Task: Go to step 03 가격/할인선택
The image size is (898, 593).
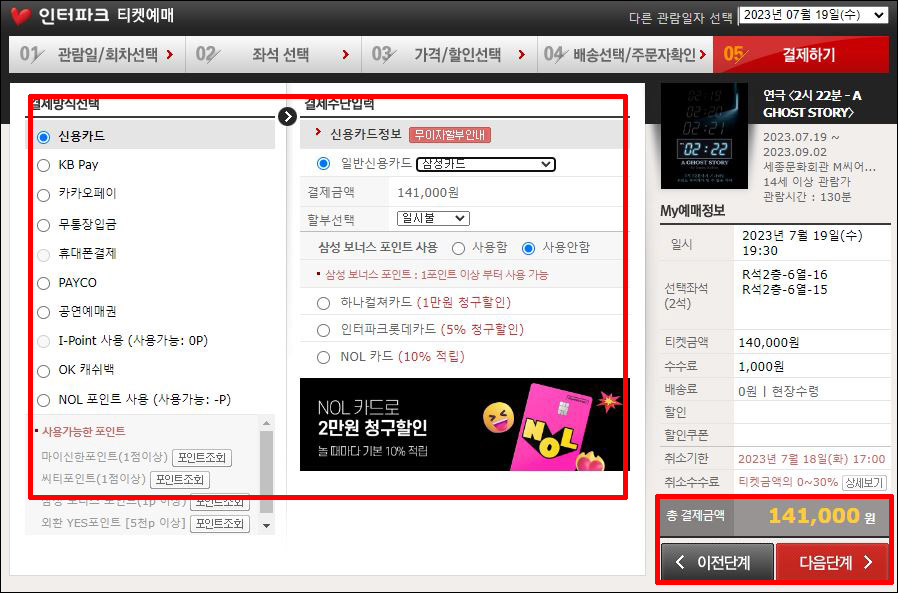Action: click(x=449, y=54)
